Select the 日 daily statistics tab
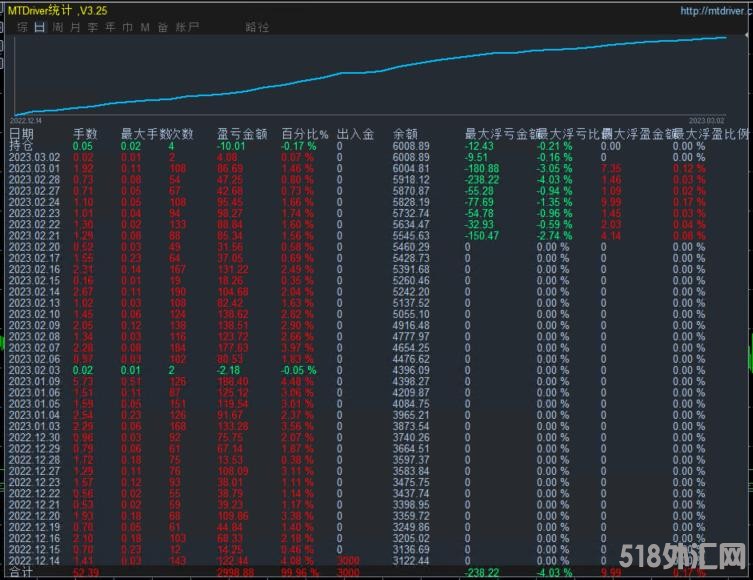This screenshot has width=753, height=580. [x=39, y=27]
